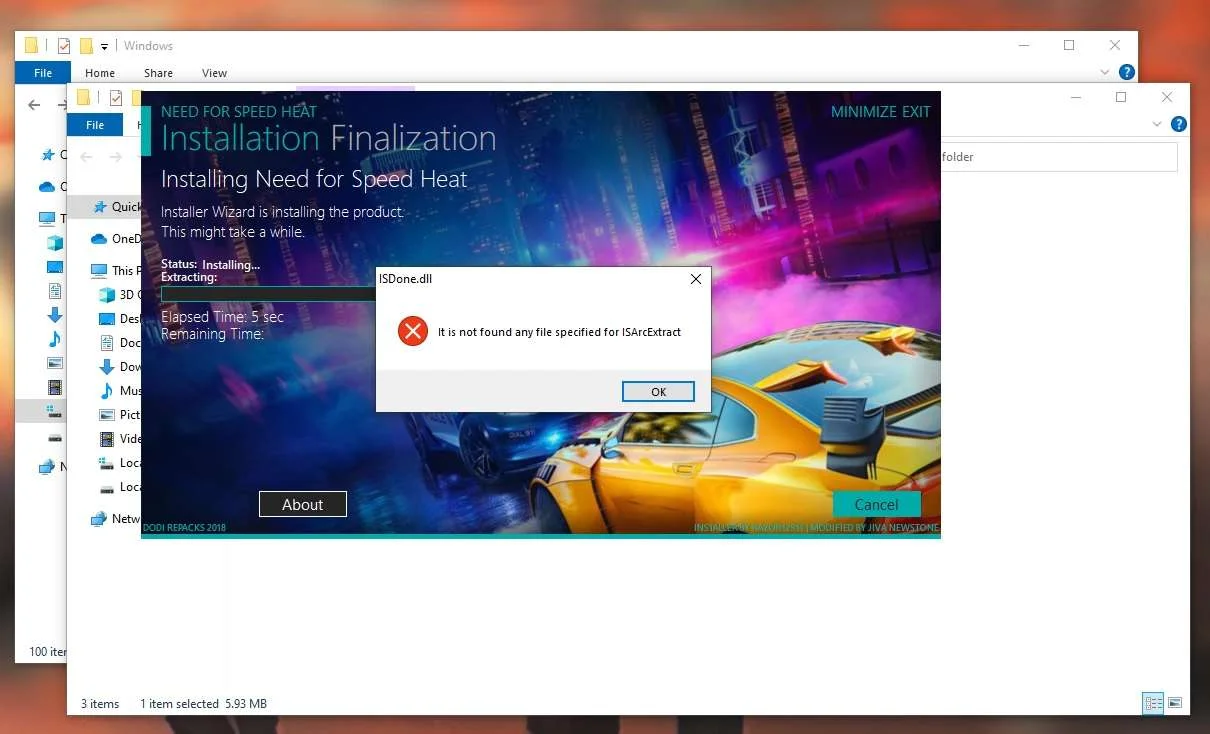1210x734 pixels.
Task: Click the About button in the installer
Action: 302,504
